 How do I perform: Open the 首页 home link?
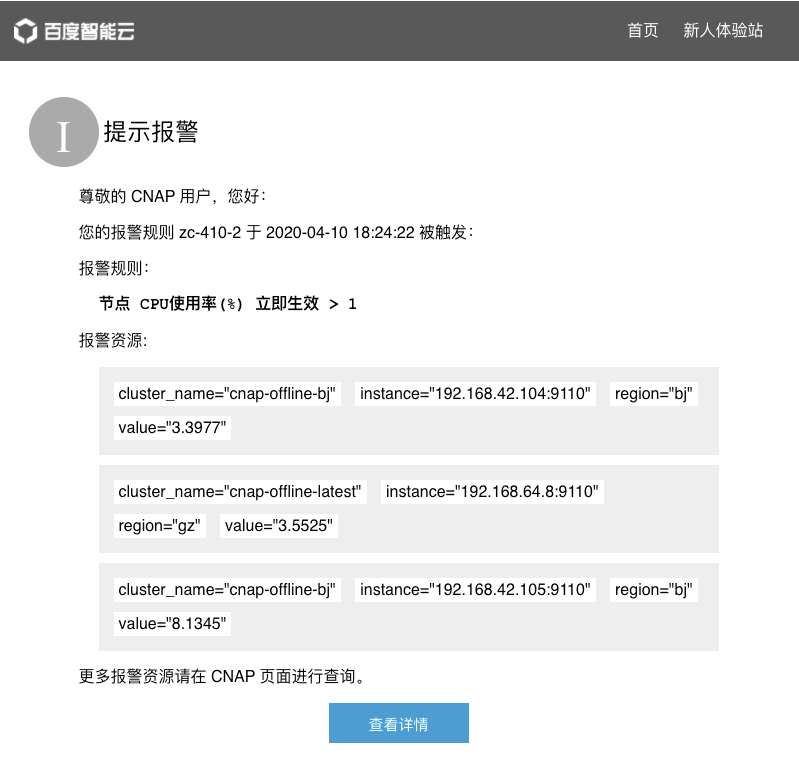(643, 31)
